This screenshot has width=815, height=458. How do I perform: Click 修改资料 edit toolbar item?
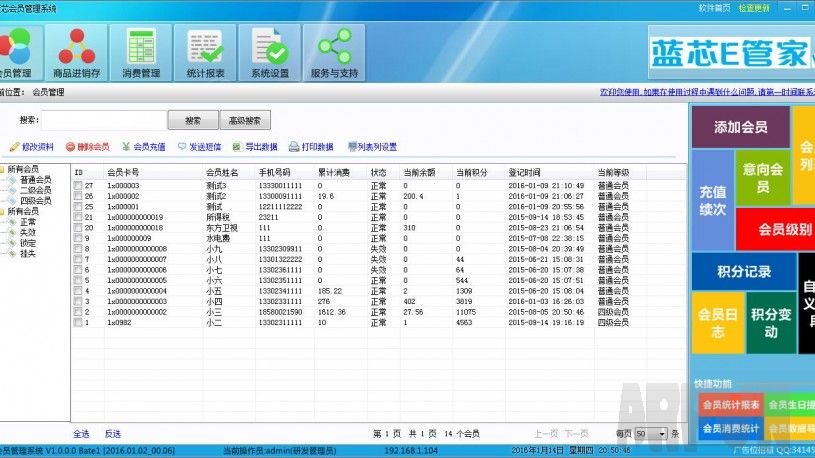coord(32,146)
